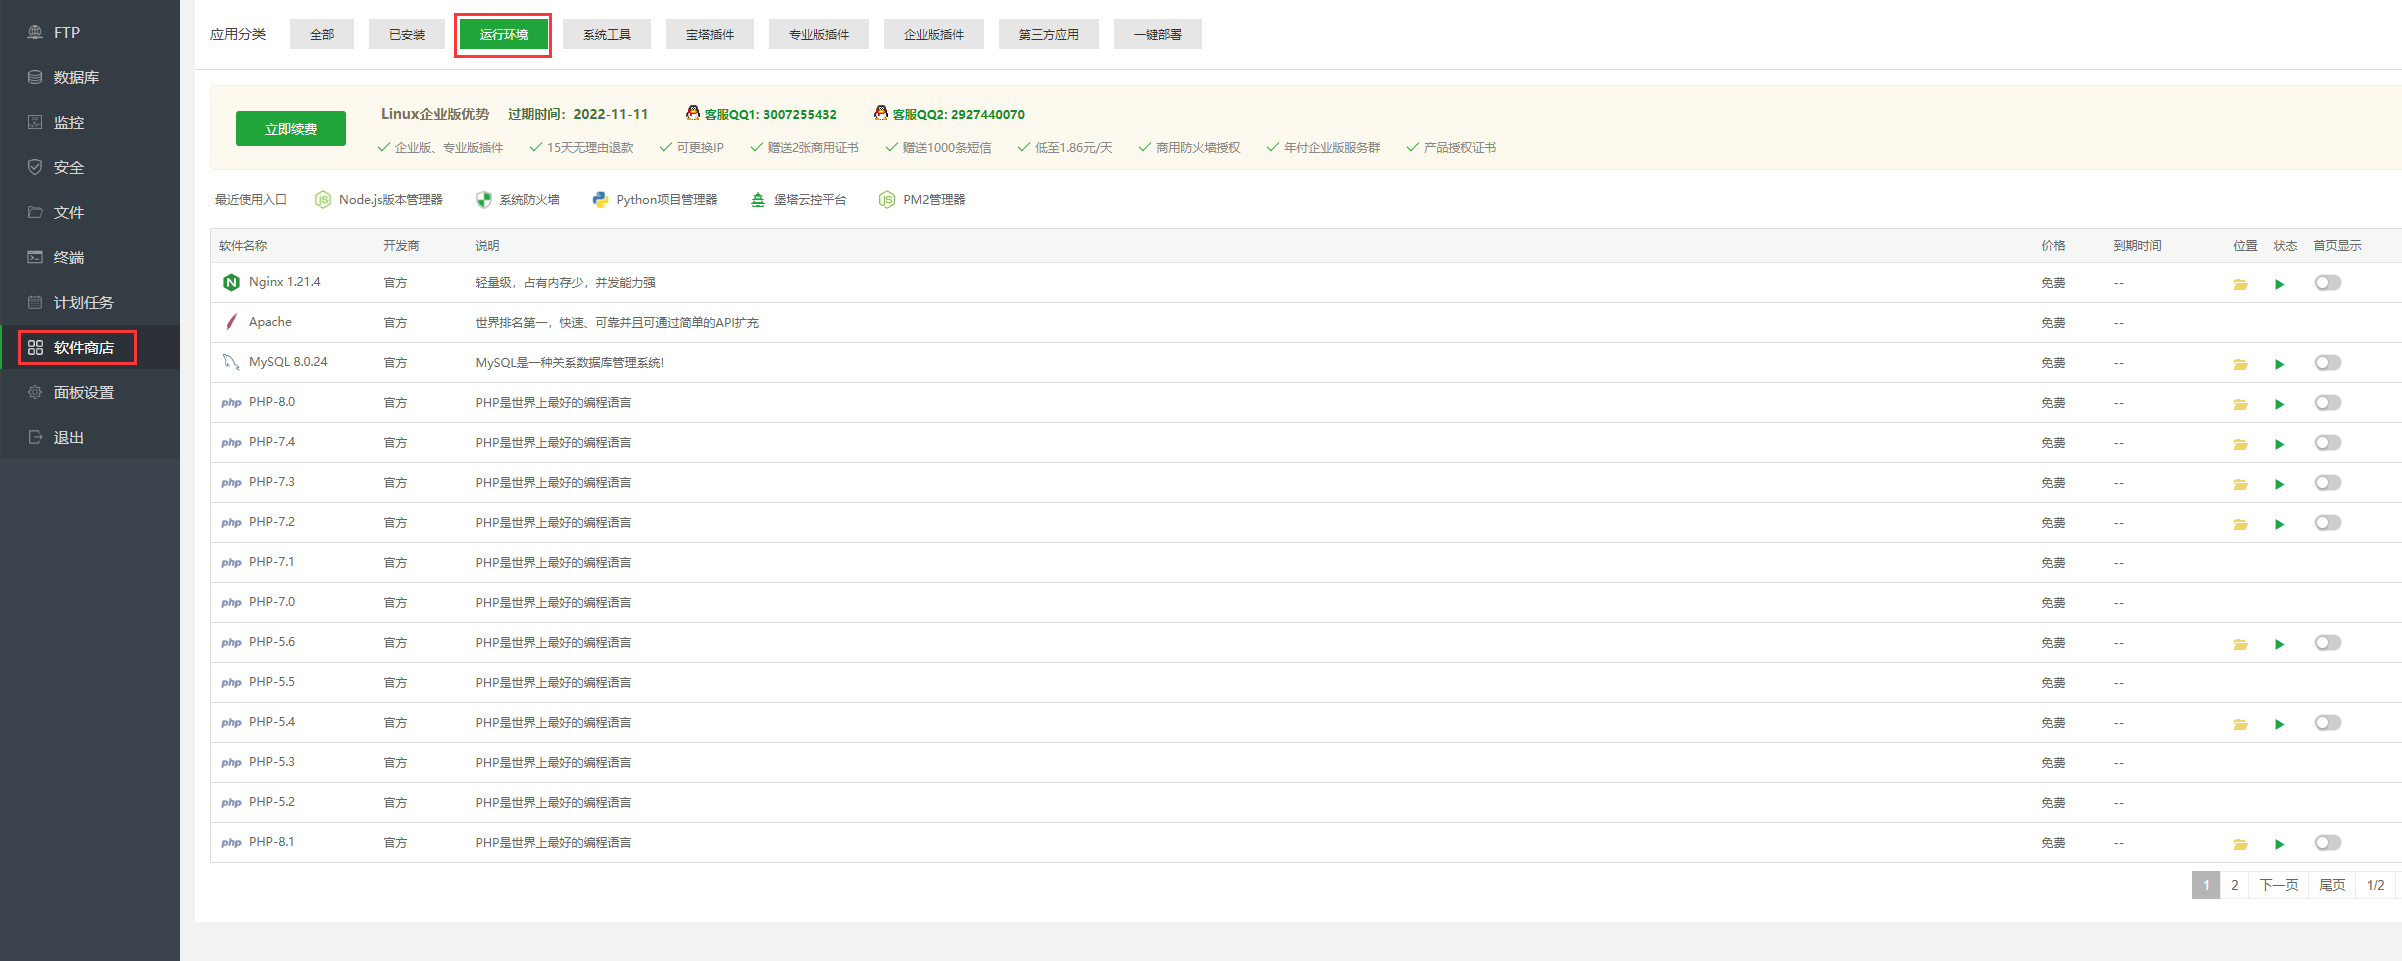
Task: Click the Apache software name
Action: [x=270, y=322]
